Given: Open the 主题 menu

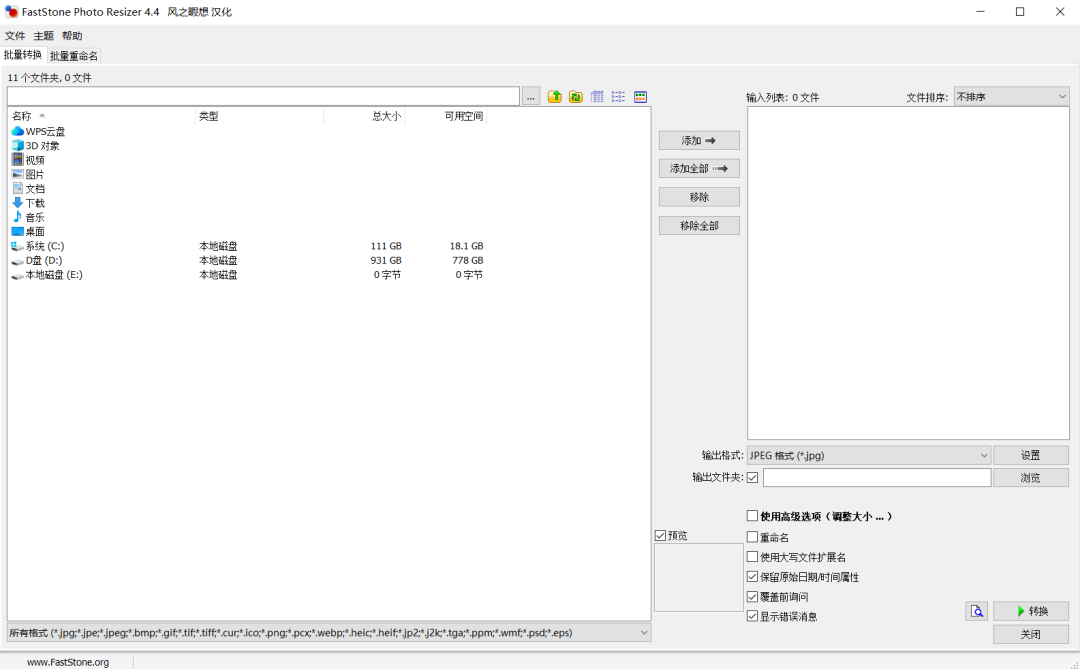Looking at the screenshot, I should pos(43,36).
